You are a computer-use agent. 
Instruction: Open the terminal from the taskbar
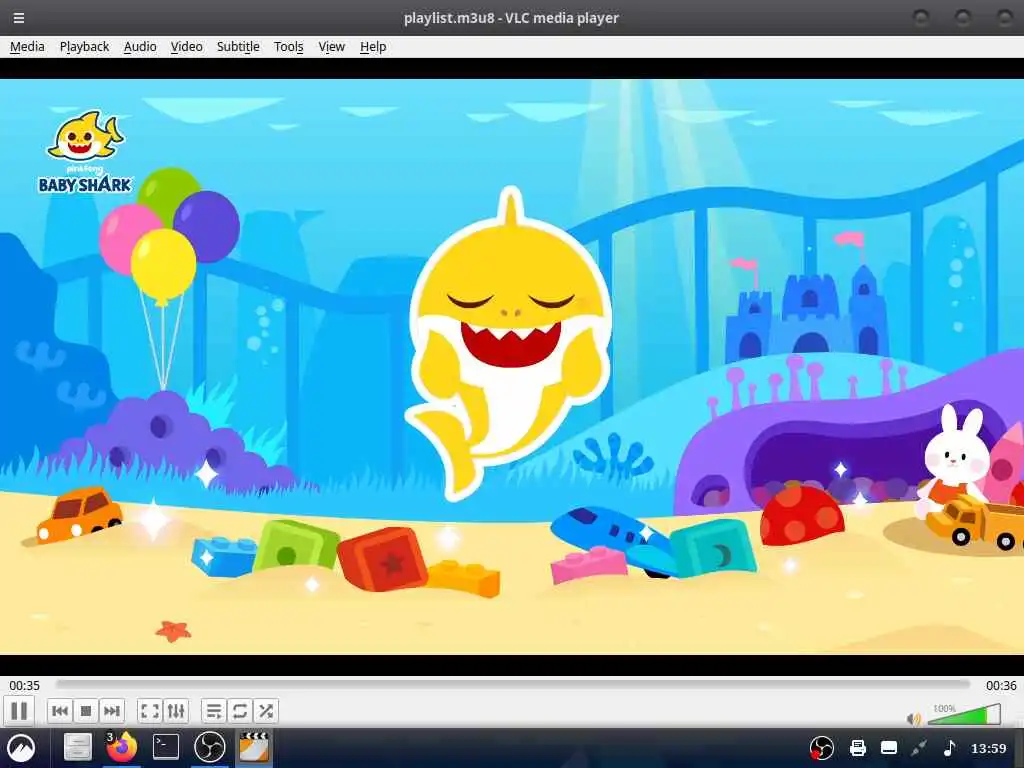166,747
